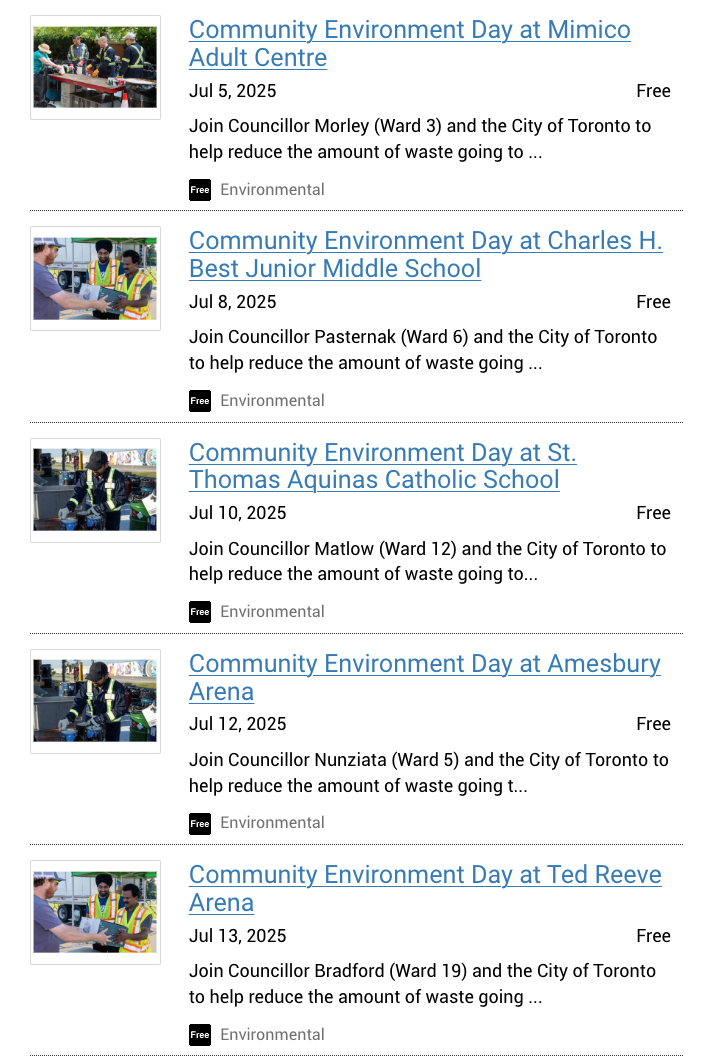
Task: Select Environmental category under Charles H. Best event
Action: pyautogui.click(x=273, y=401)
